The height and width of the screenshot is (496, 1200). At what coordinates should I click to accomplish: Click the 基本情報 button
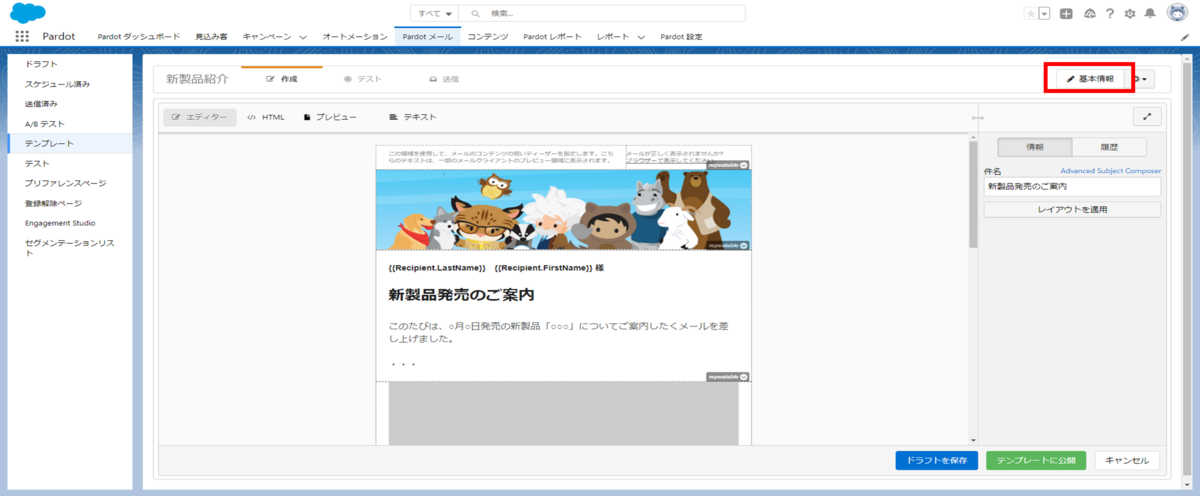tap(1089, 78)
